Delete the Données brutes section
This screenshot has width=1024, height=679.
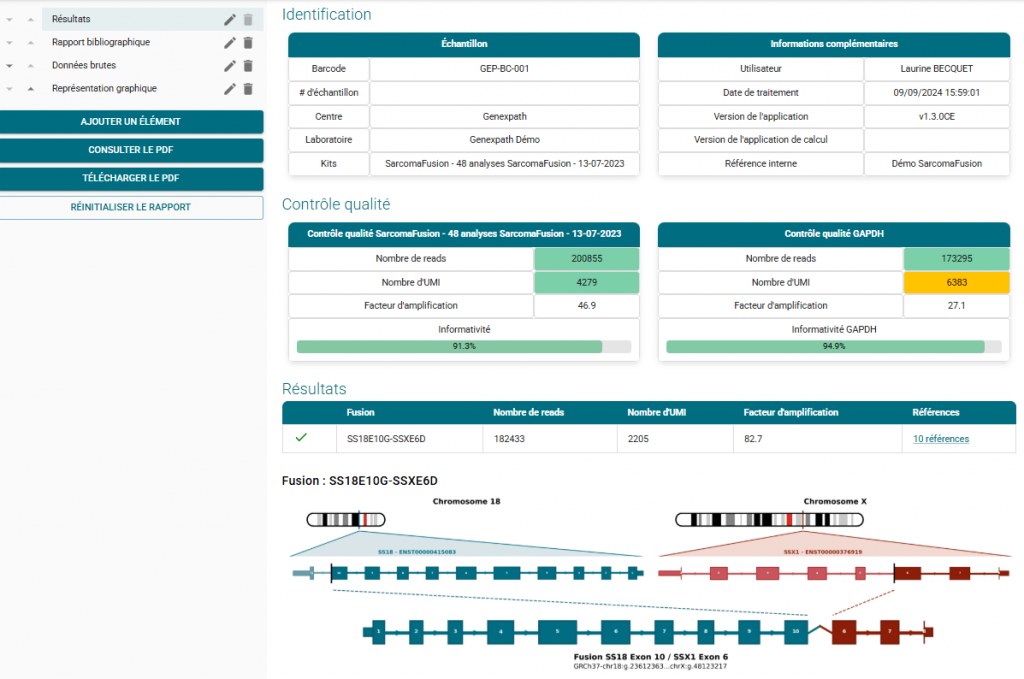click(x=247, y=65)
